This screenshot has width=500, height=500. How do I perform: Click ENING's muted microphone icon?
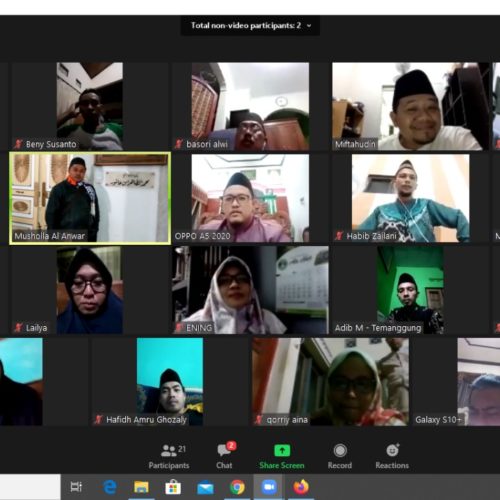point(179,328)
